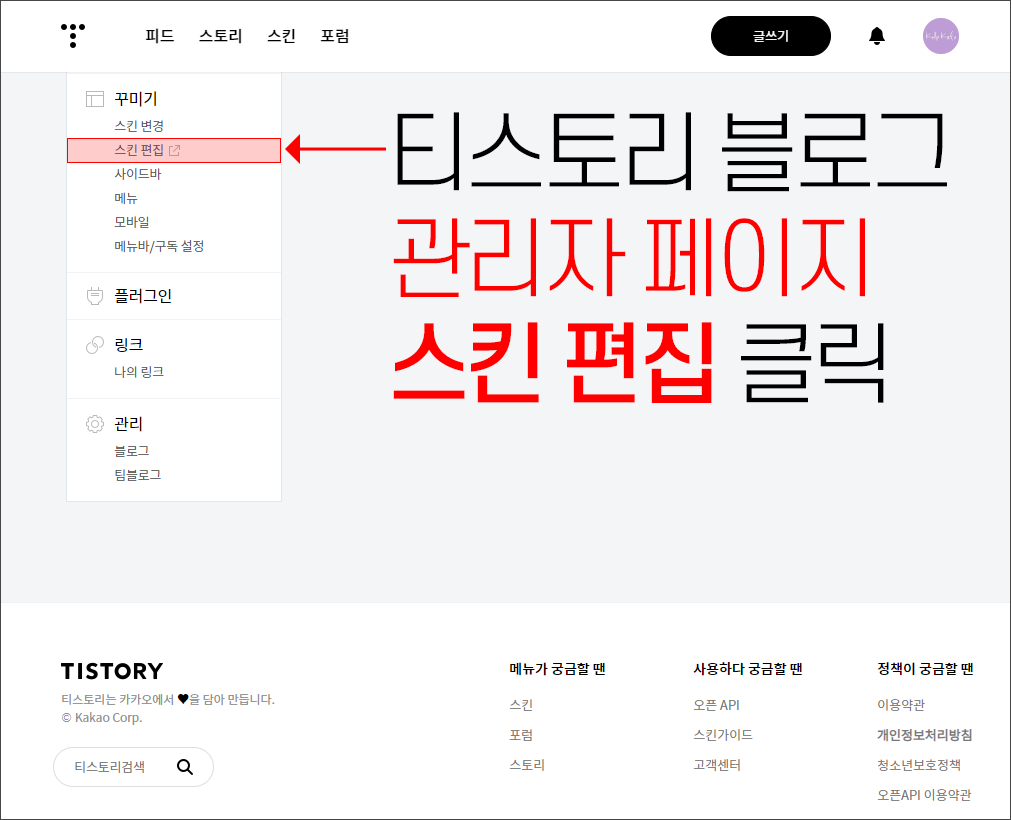Select 사이드바 under 꾸미기
Viewport: 1011px width, 820px height.
[138, 174]
